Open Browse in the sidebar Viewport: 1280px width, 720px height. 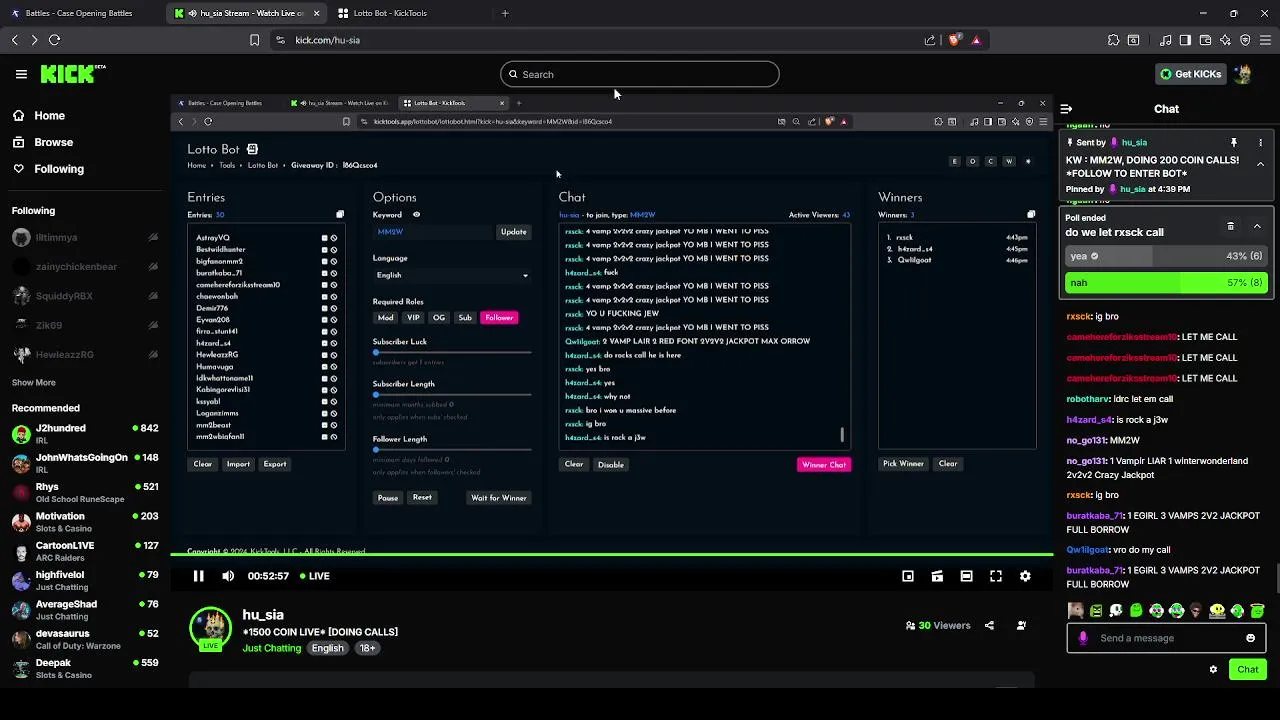click(x=53, y=142)
